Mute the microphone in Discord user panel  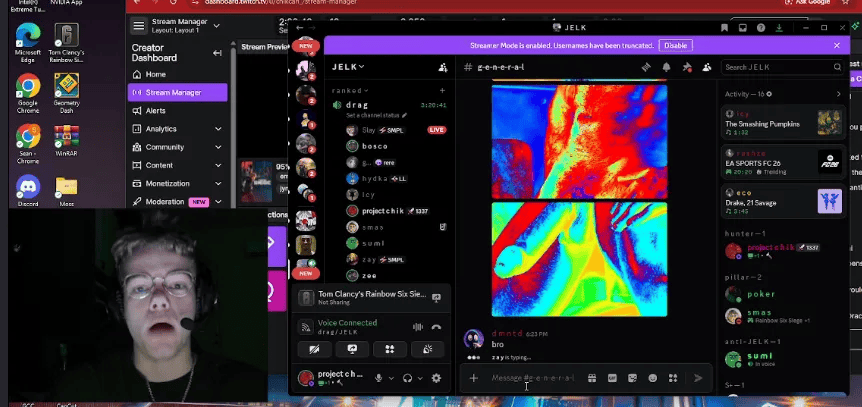378,378
